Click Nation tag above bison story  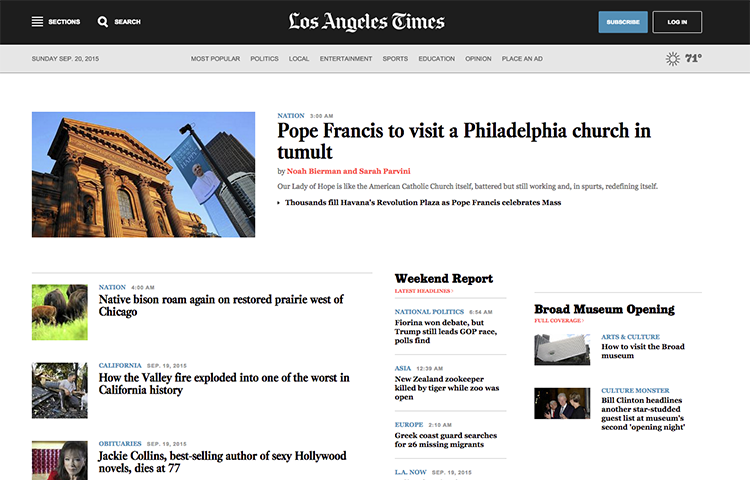pos(112,287)
